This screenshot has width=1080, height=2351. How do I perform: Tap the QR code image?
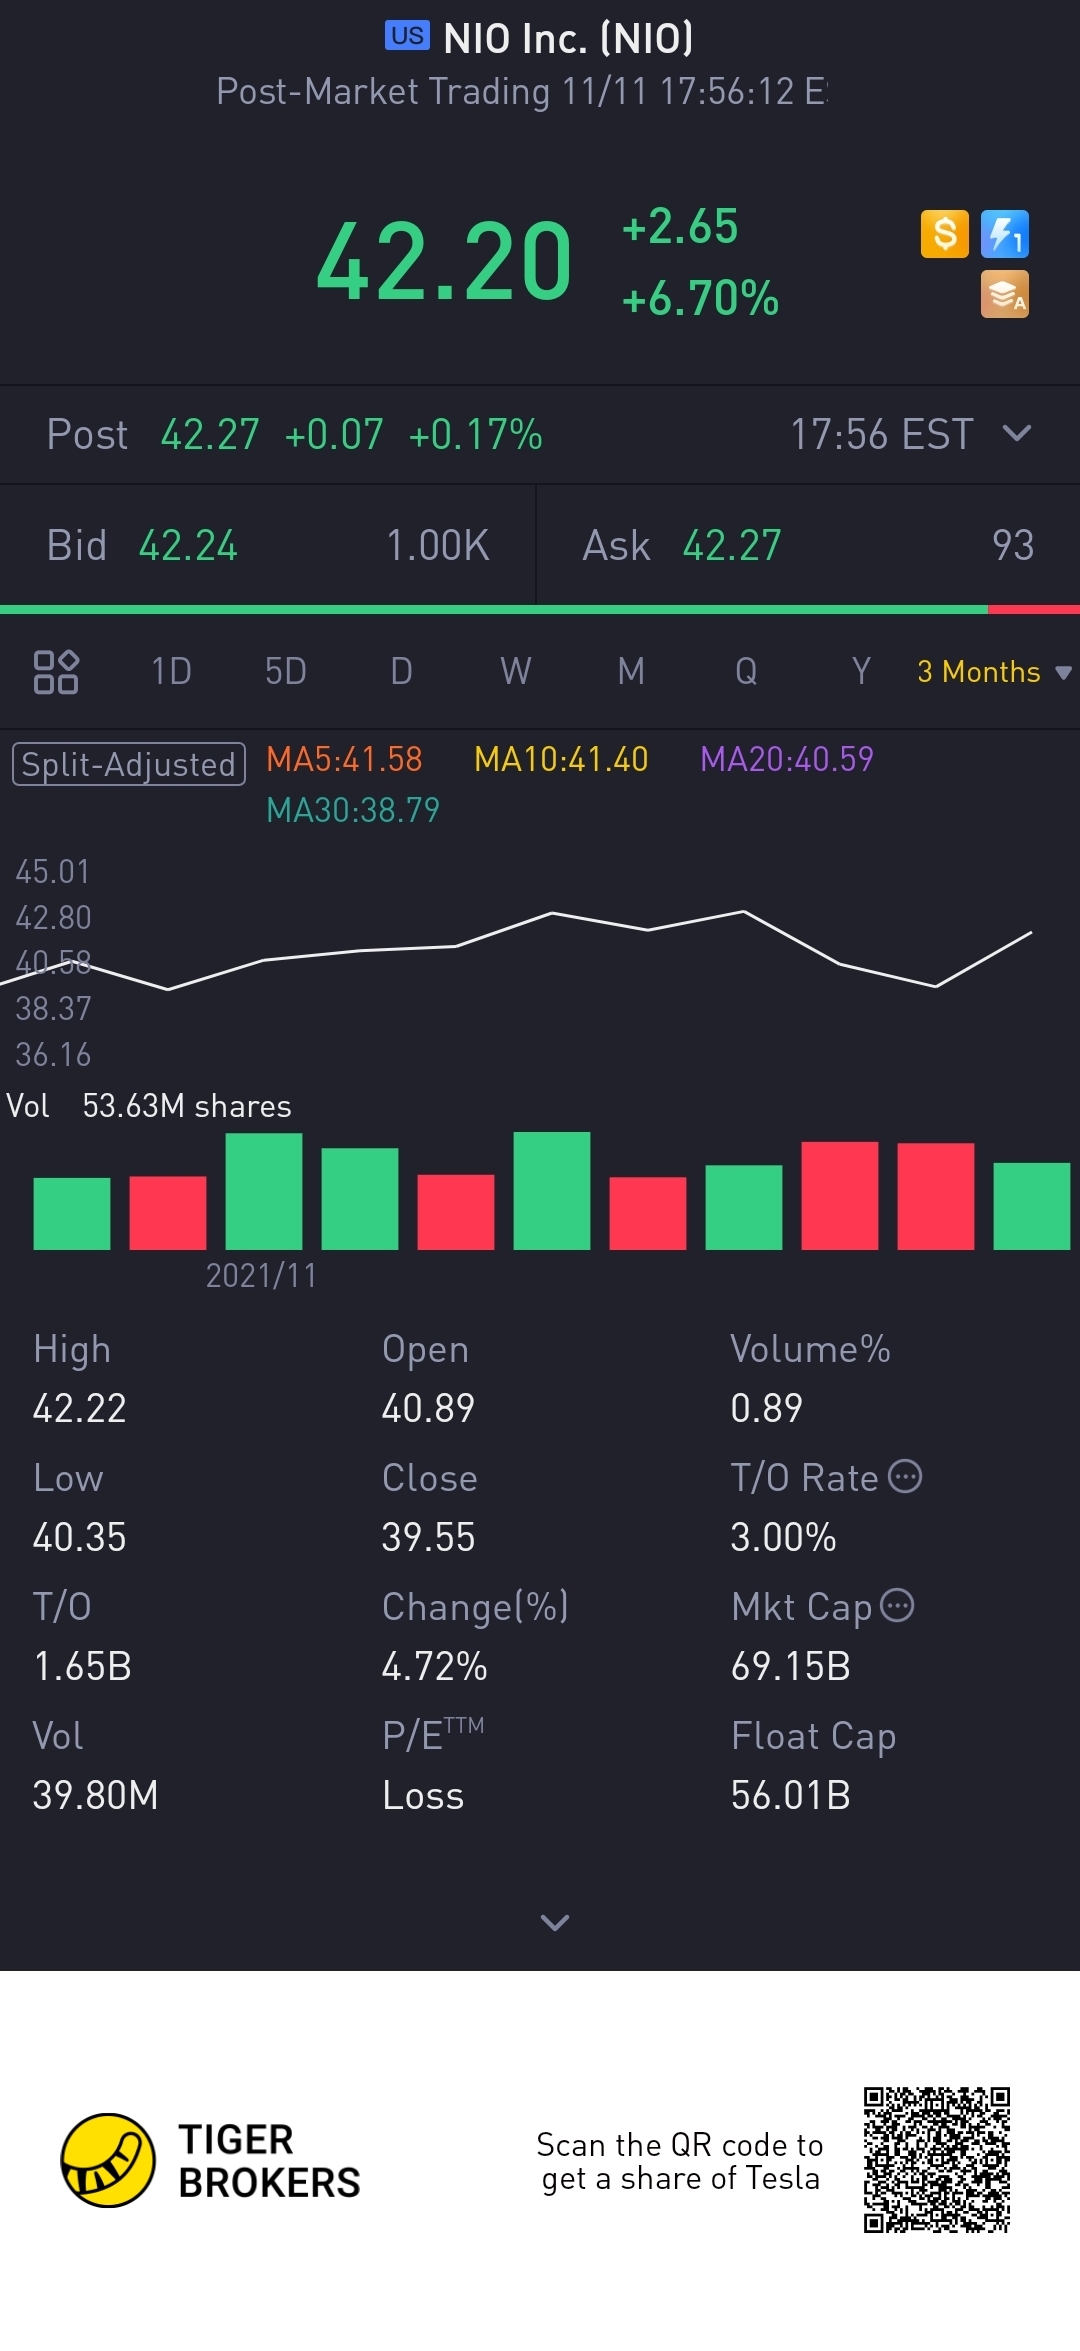937,2160
